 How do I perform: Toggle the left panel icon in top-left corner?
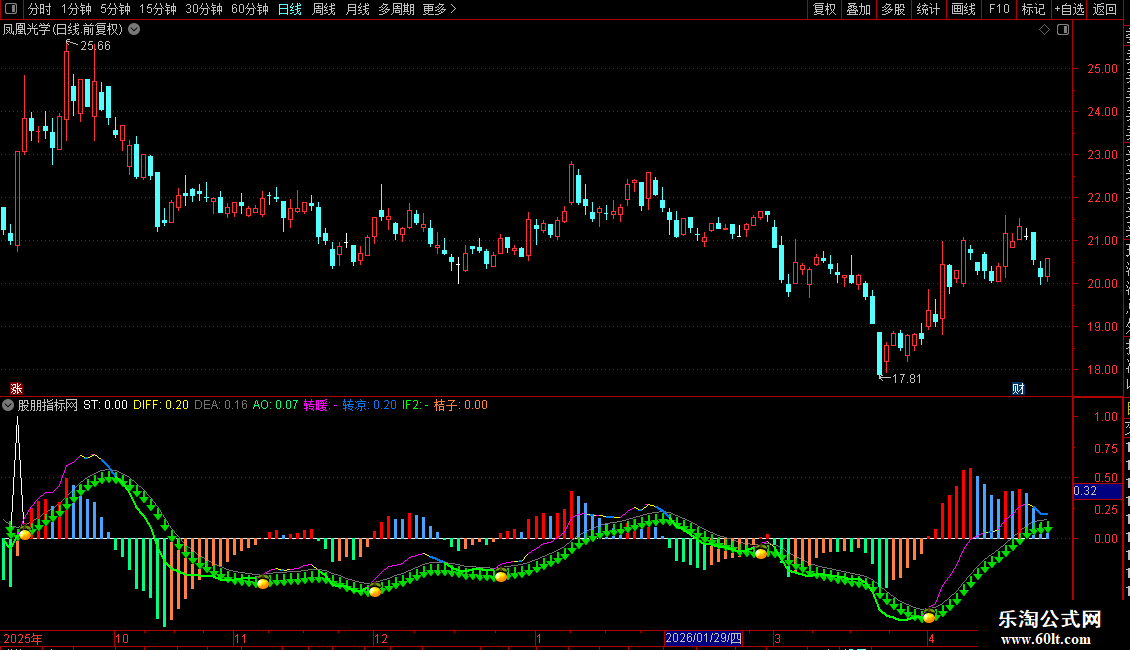click(11, 9)
